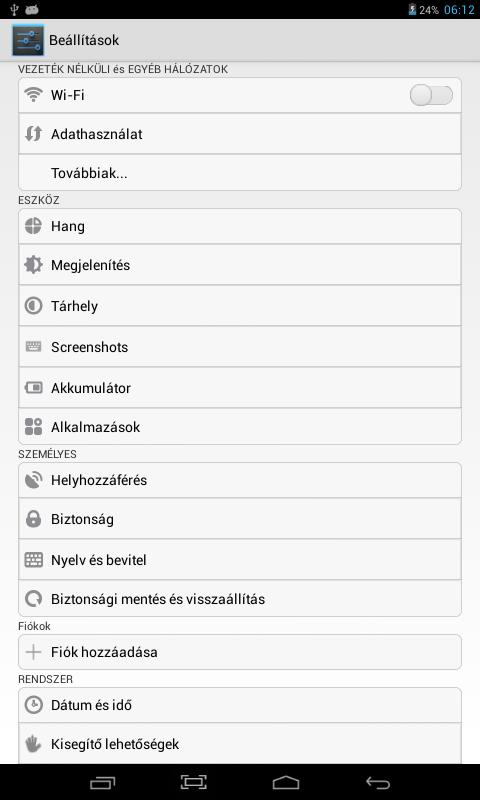Select the Screenshots settings entry
Image resolution: width=480 pixels, height=800 pixels.
pyautogui.click(x=240, y=347)
